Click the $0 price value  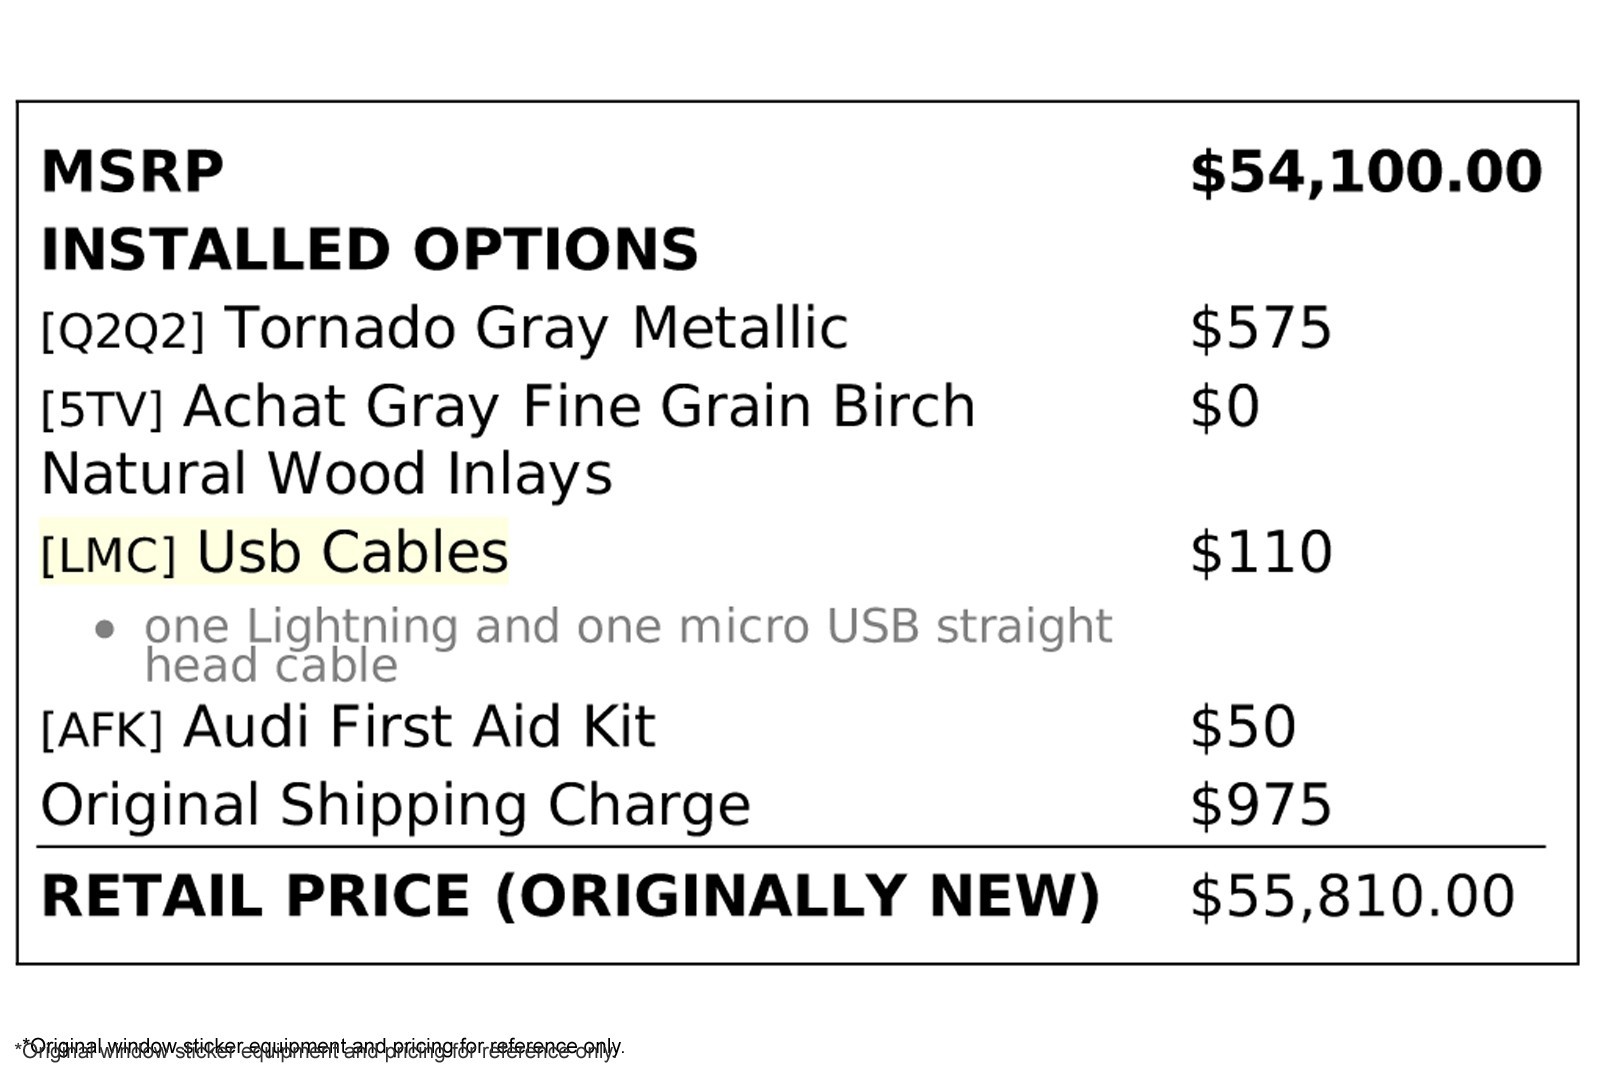(1224, 407)
